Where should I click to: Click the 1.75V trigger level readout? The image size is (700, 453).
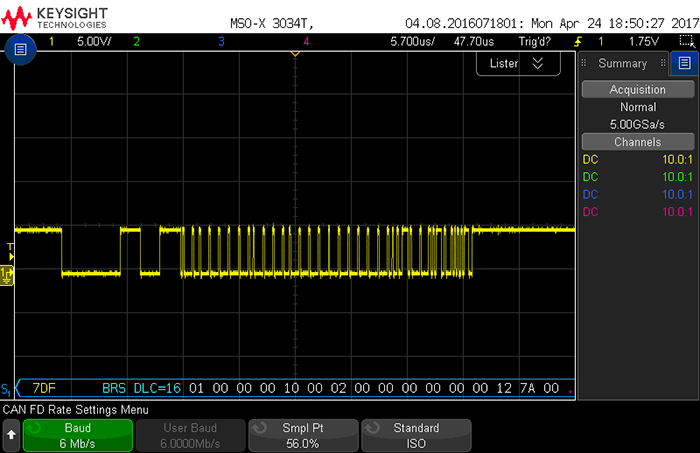click(x=641, y=42)
